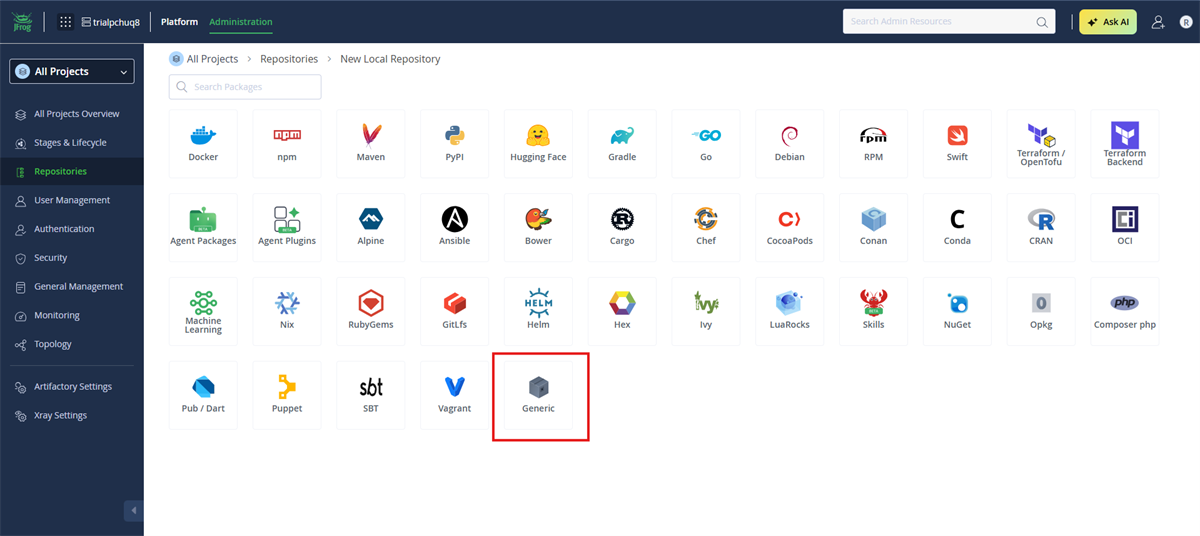Open the Authentication section

(x=72, y=229)
